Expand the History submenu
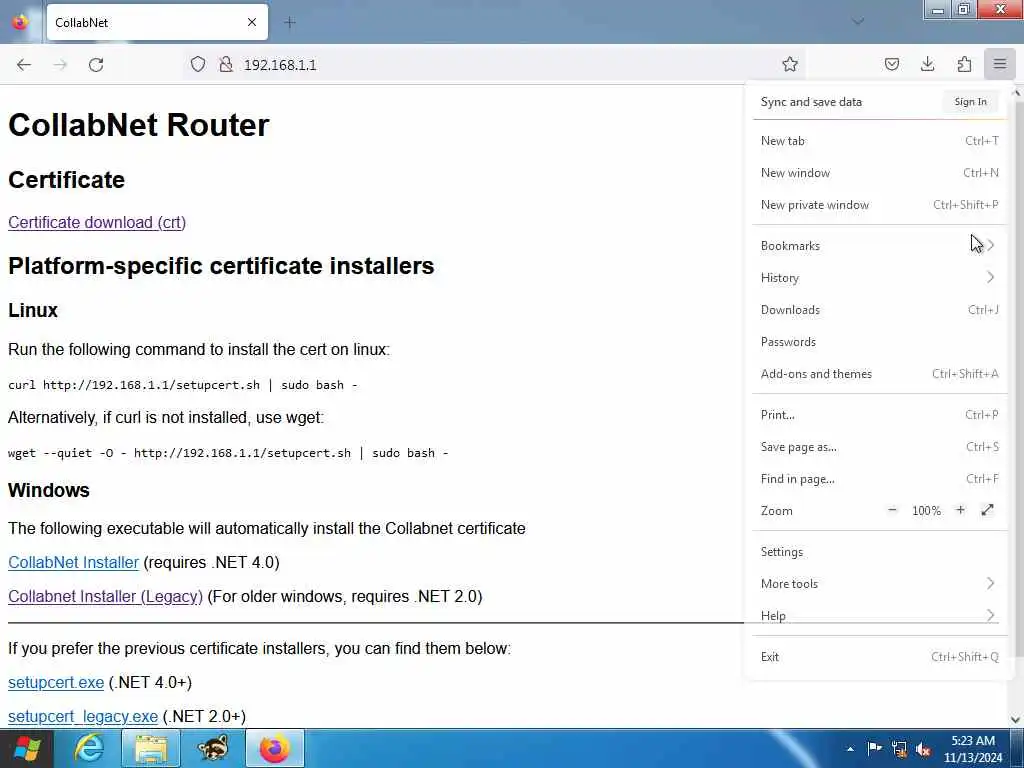This screenshot has width=1024, height=768. pos(879,278)
